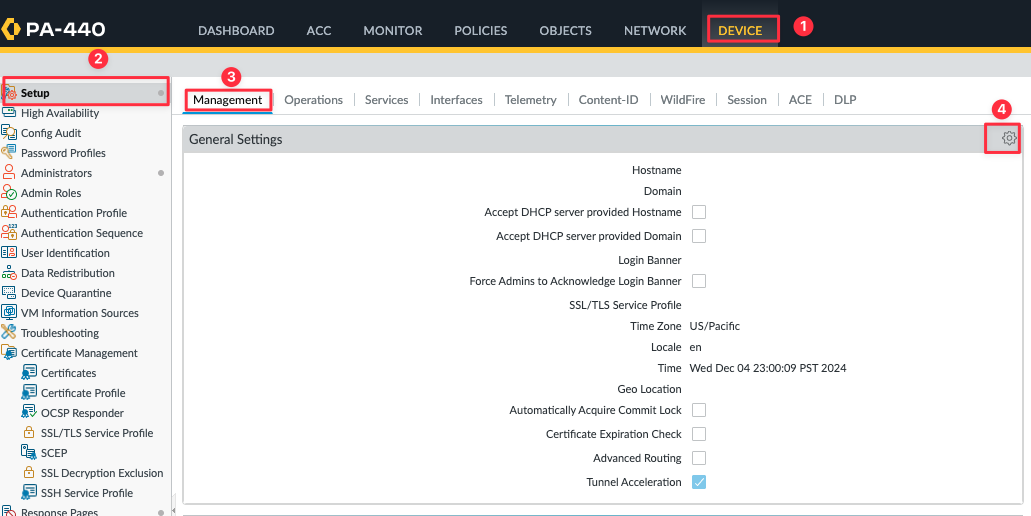
Task: Open the OBJECTS top menu
Action: 565,30
